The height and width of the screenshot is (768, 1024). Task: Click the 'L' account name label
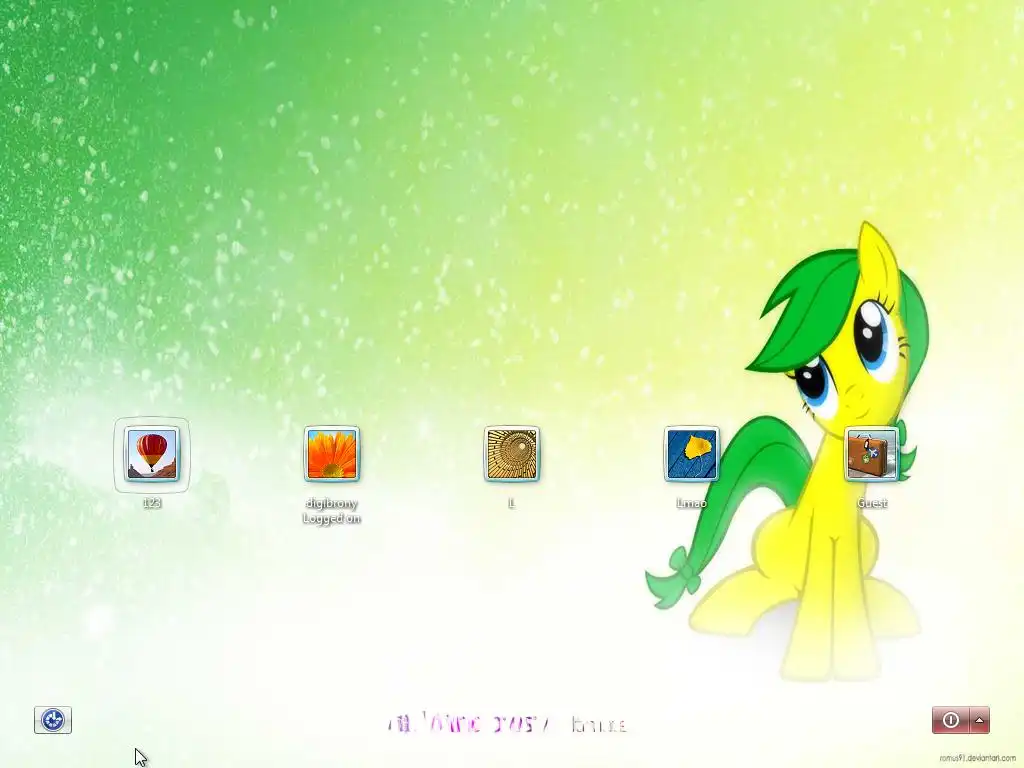click(512, 503)
